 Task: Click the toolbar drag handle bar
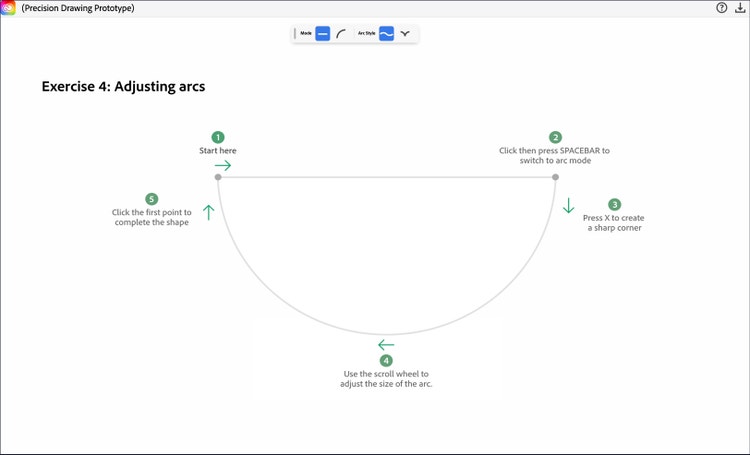(x=295, y=33)
